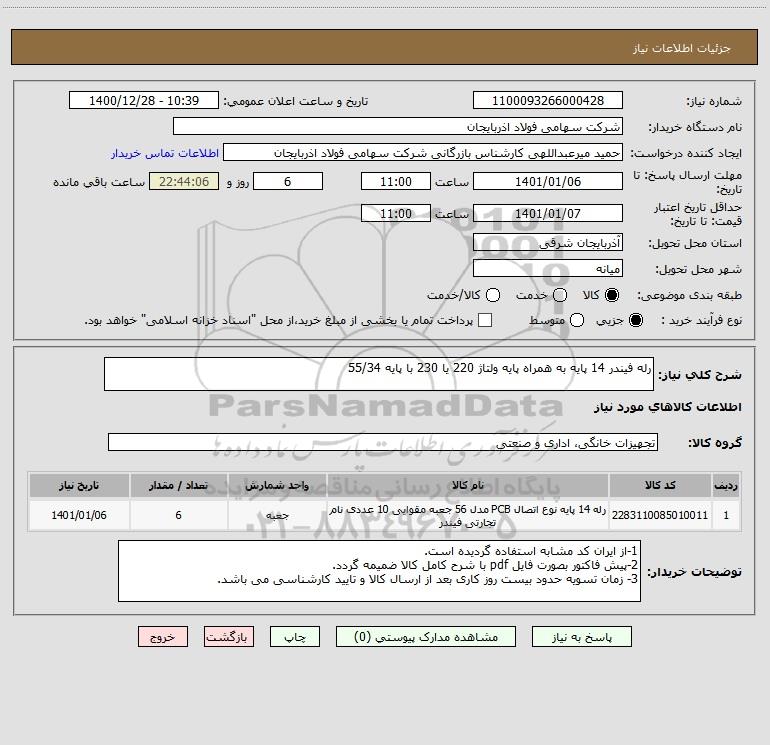
Task: Click the item name cell رله 14 پایه
Action: point(468,515)
